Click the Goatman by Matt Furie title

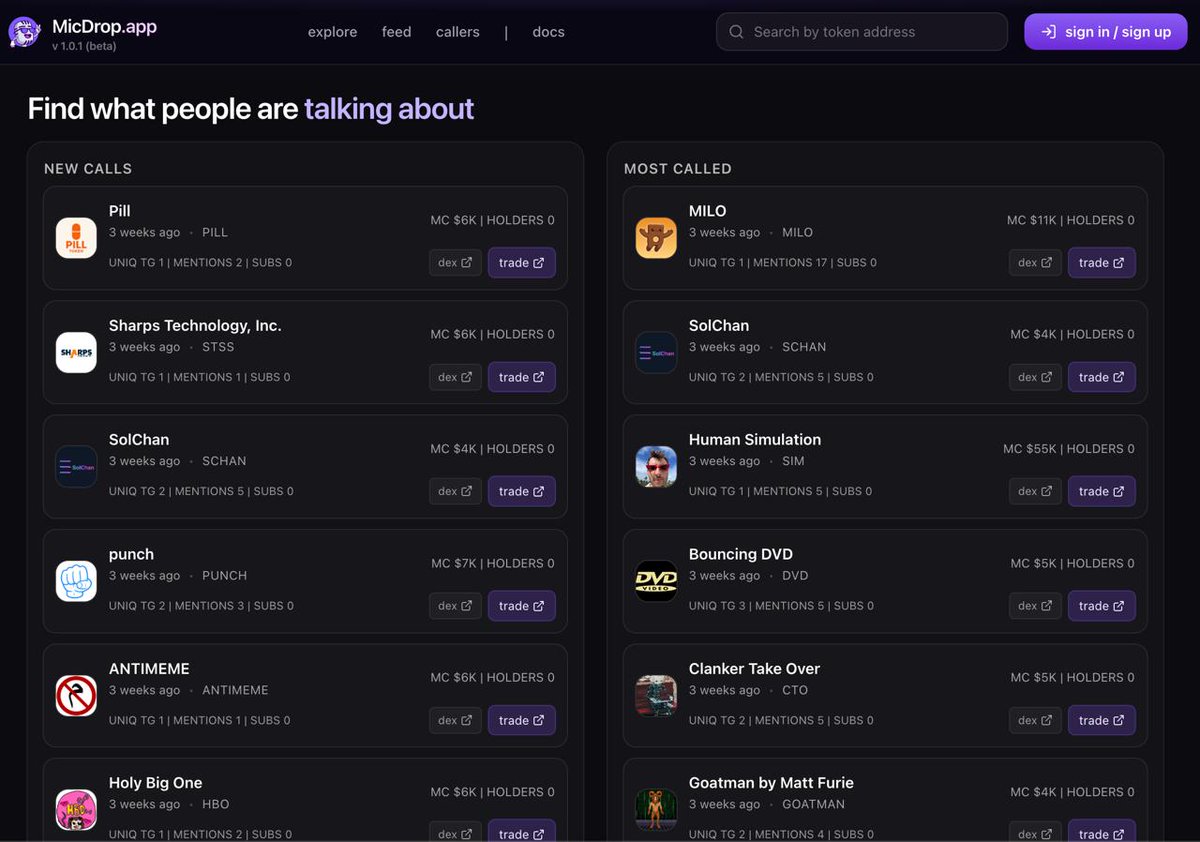point(771,783)
